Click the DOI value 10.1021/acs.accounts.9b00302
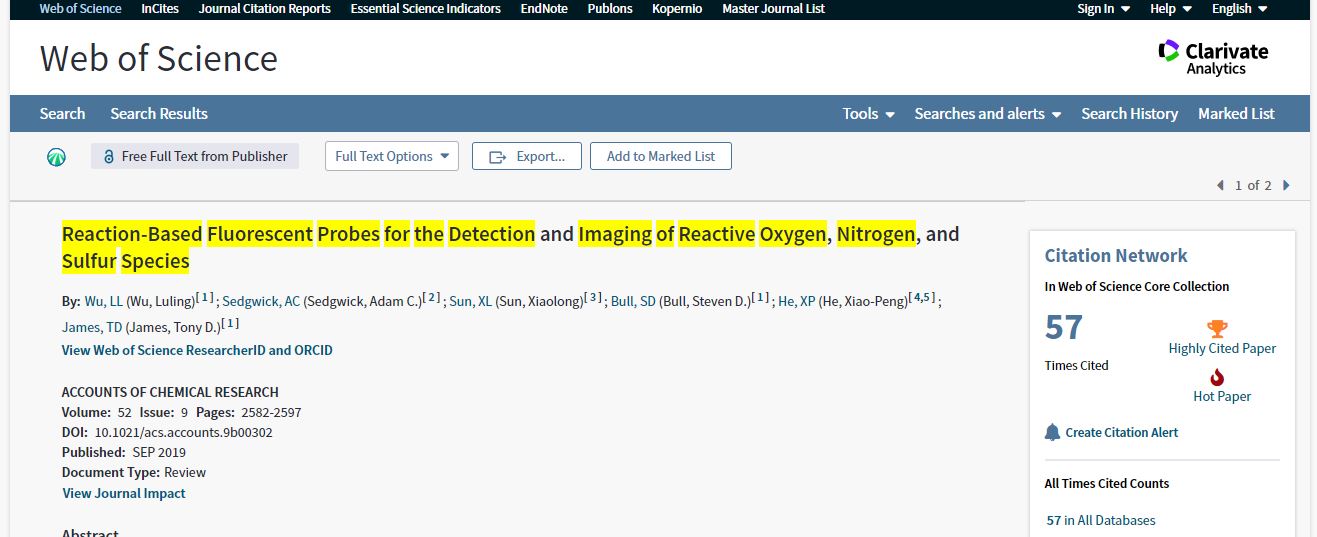Viewport: 1317px width, 537px height. click(x=183, y=432)
